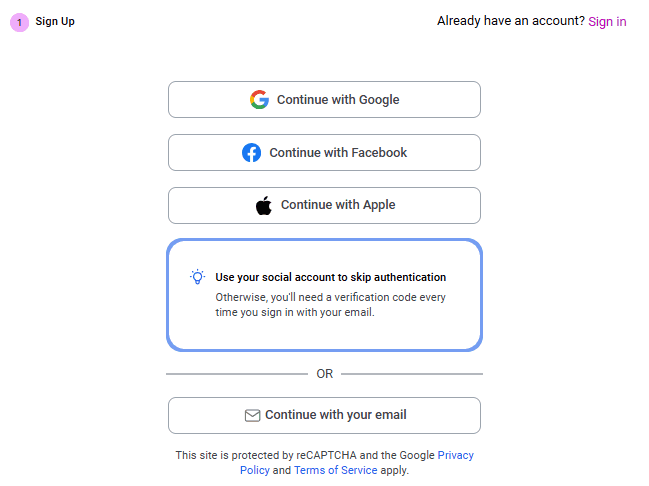Open the Terms of Service link
The image size is (649, 486).
tap(336, 470)
